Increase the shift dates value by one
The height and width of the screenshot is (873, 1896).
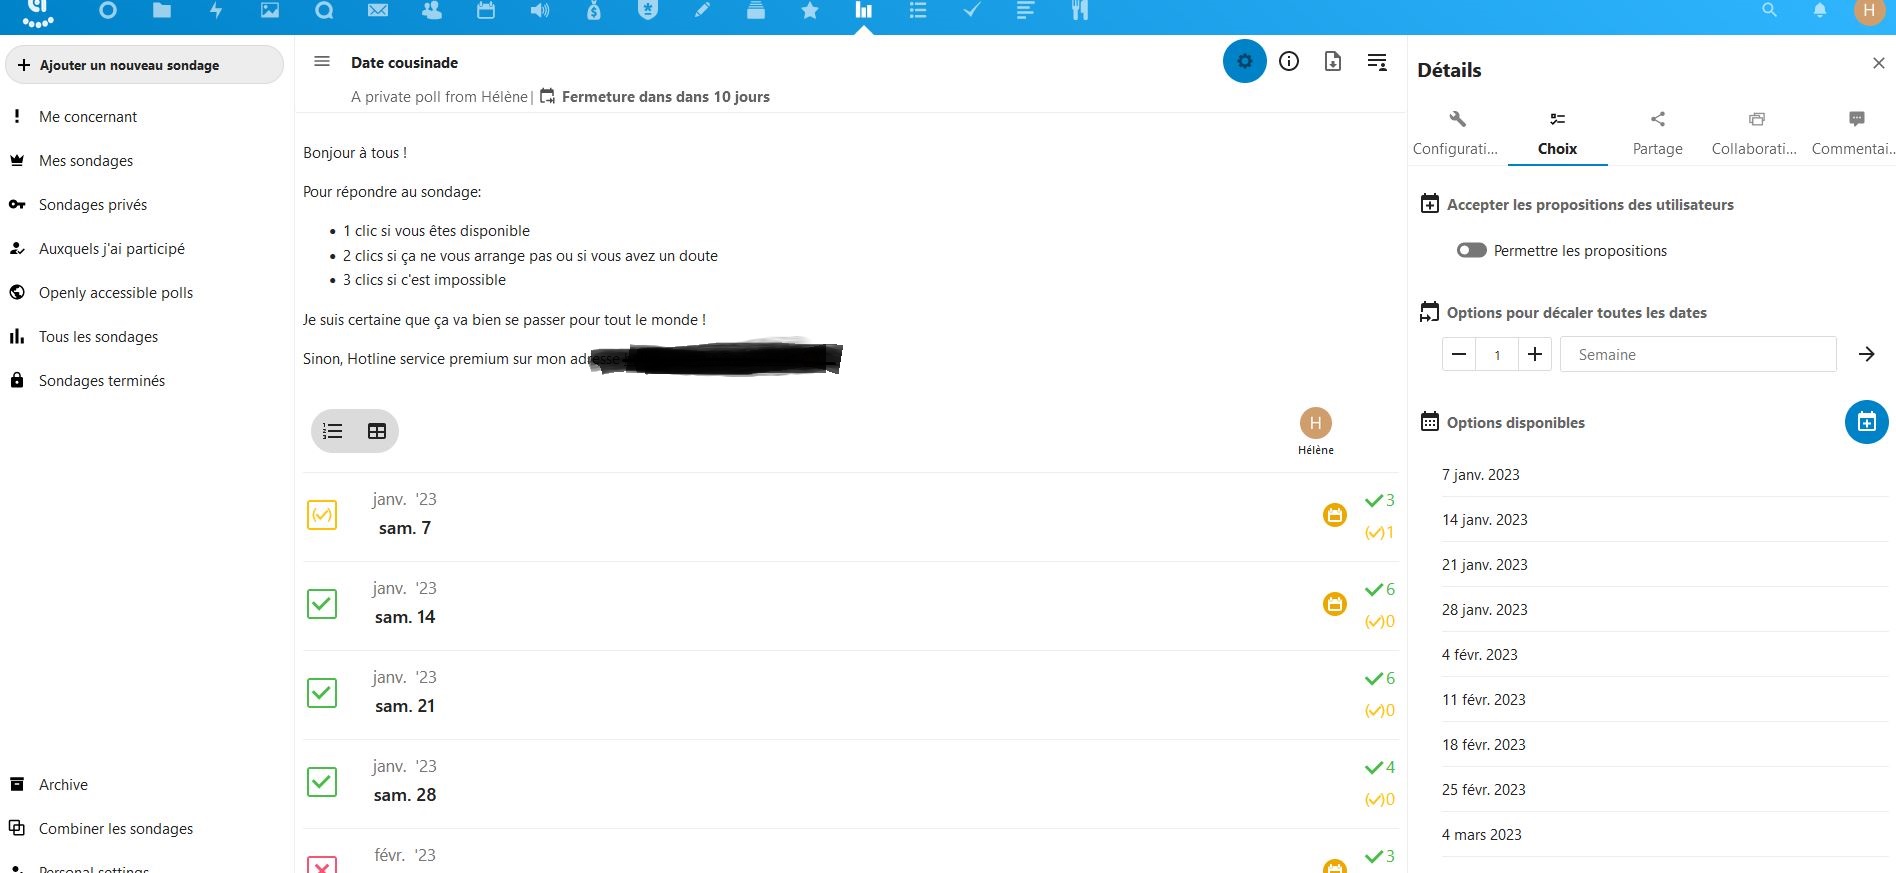[1534, 355]
